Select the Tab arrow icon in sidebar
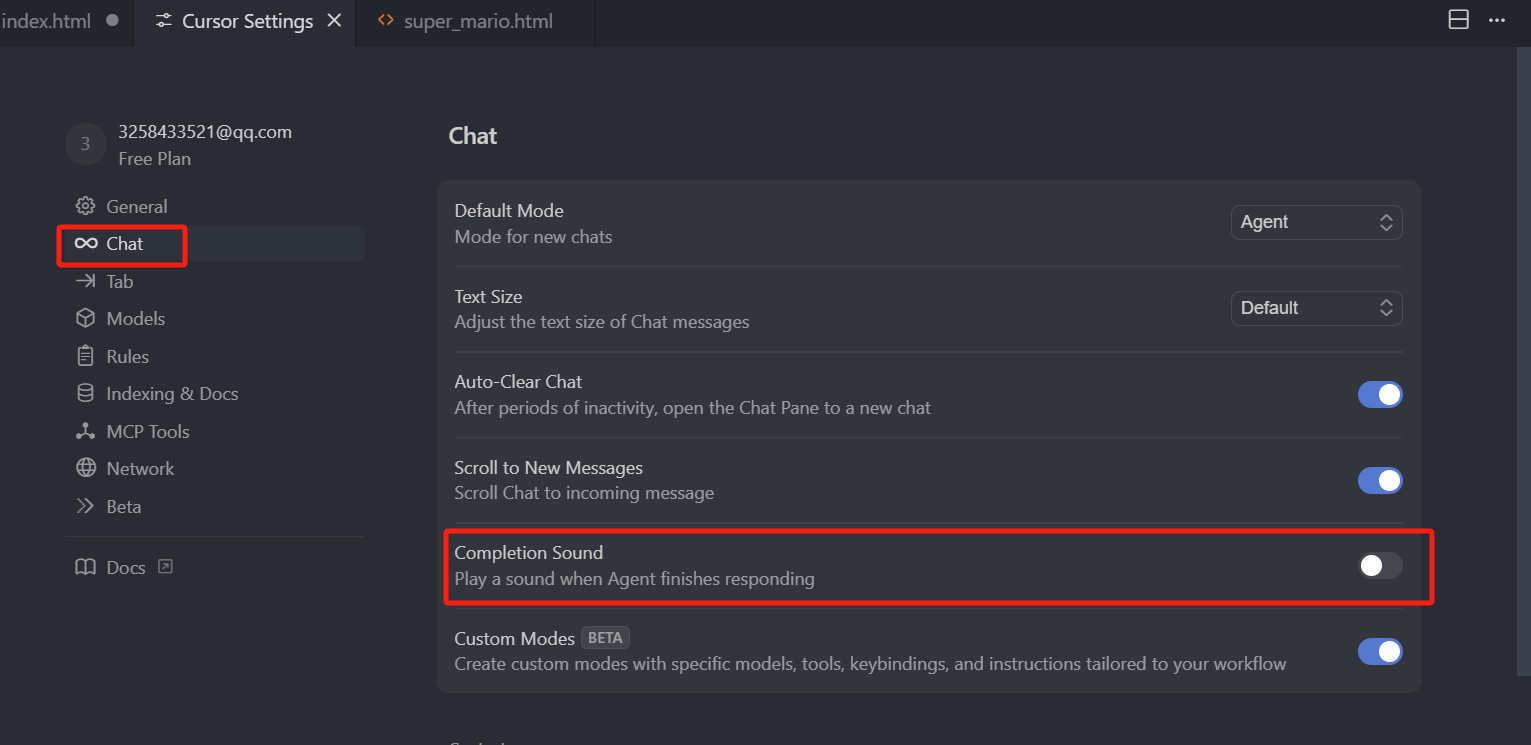1531x745 pixels. [x=86, y=281]
